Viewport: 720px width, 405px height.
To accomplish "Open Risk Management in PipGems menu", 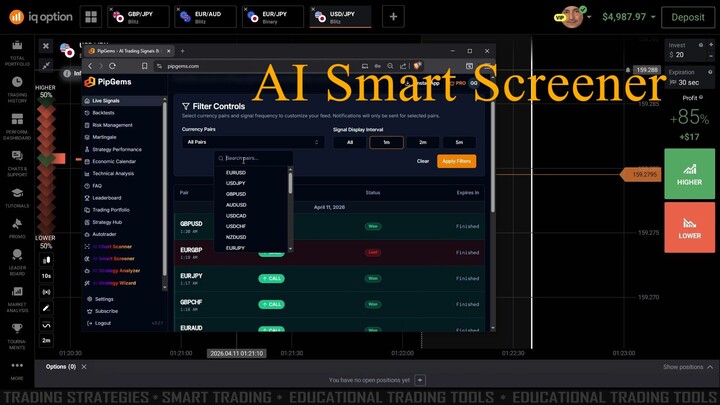I will point(112,125).
